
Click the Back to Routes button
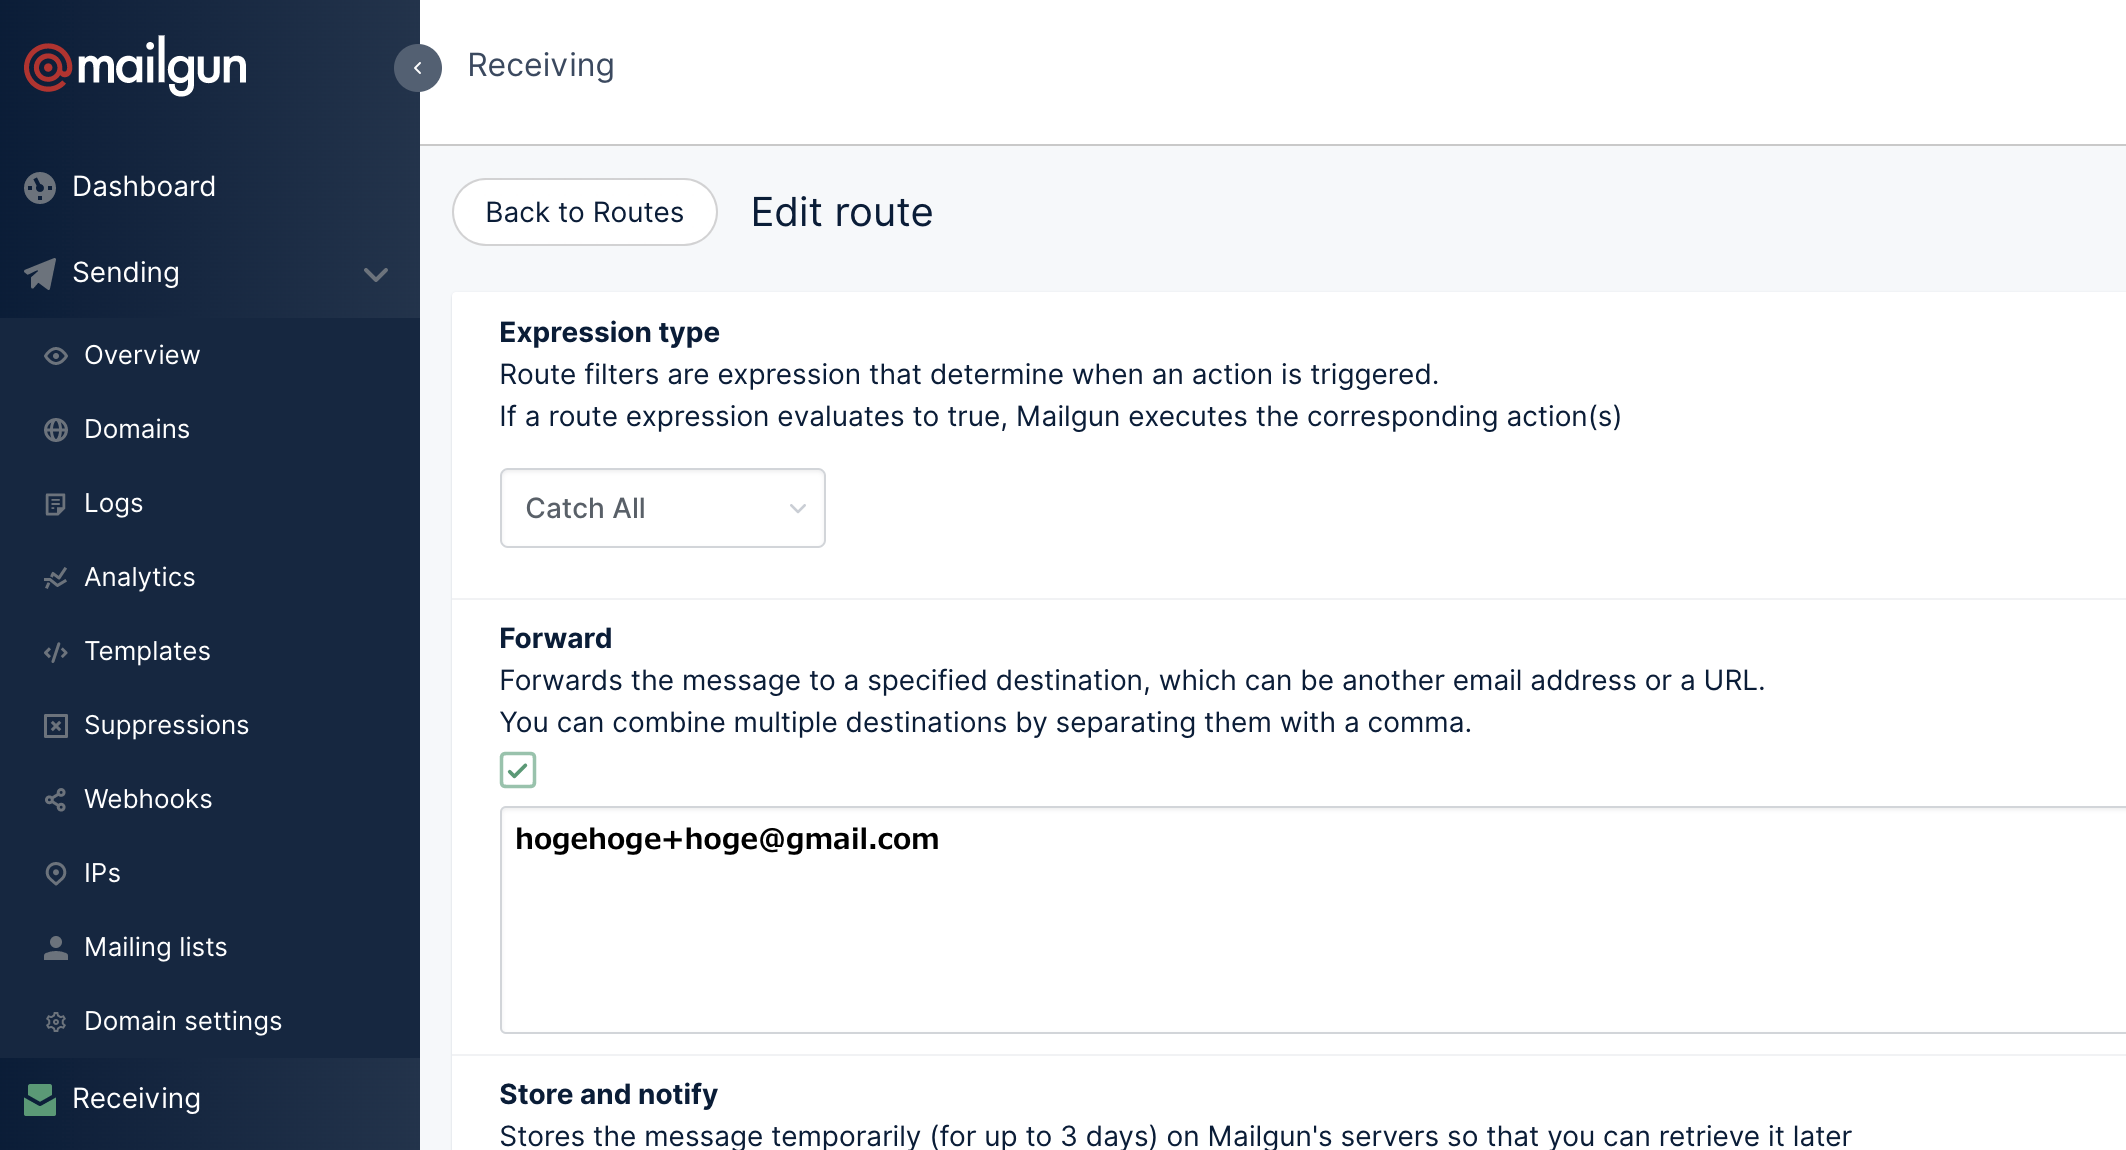point(584,212)
